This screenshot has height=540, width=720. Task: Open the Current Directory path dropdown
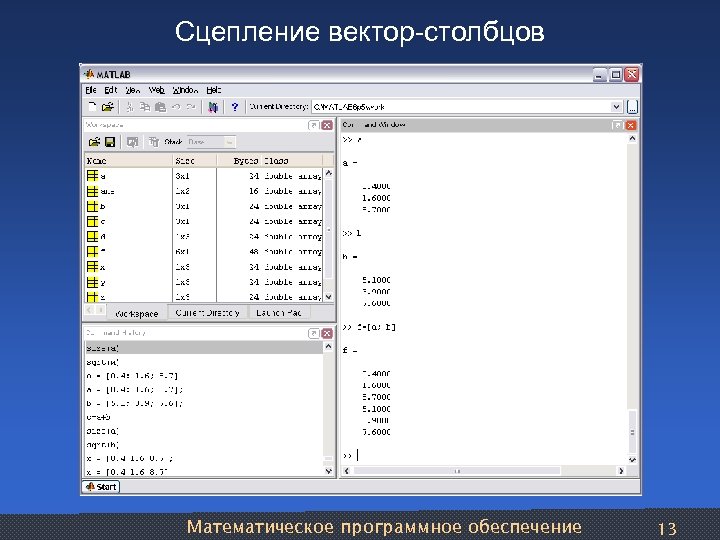click(x=616, y=107)
